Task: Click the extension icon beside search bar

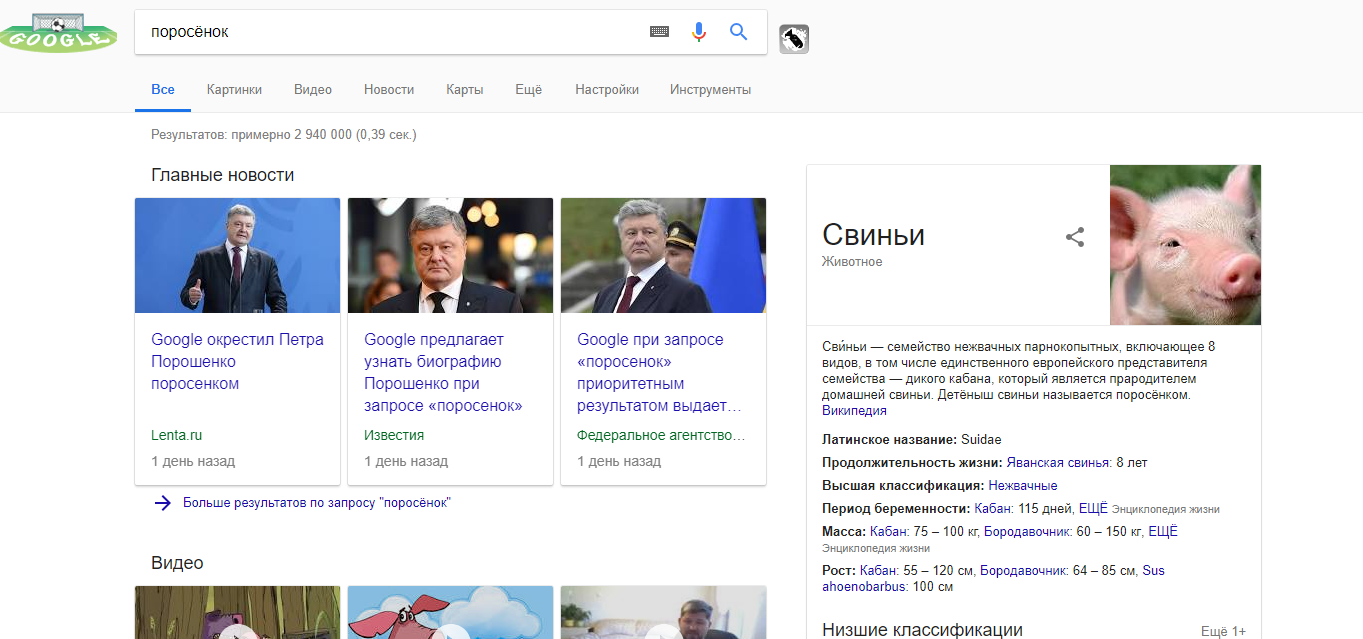Action: pyautogui.click(x=793, y=39)
